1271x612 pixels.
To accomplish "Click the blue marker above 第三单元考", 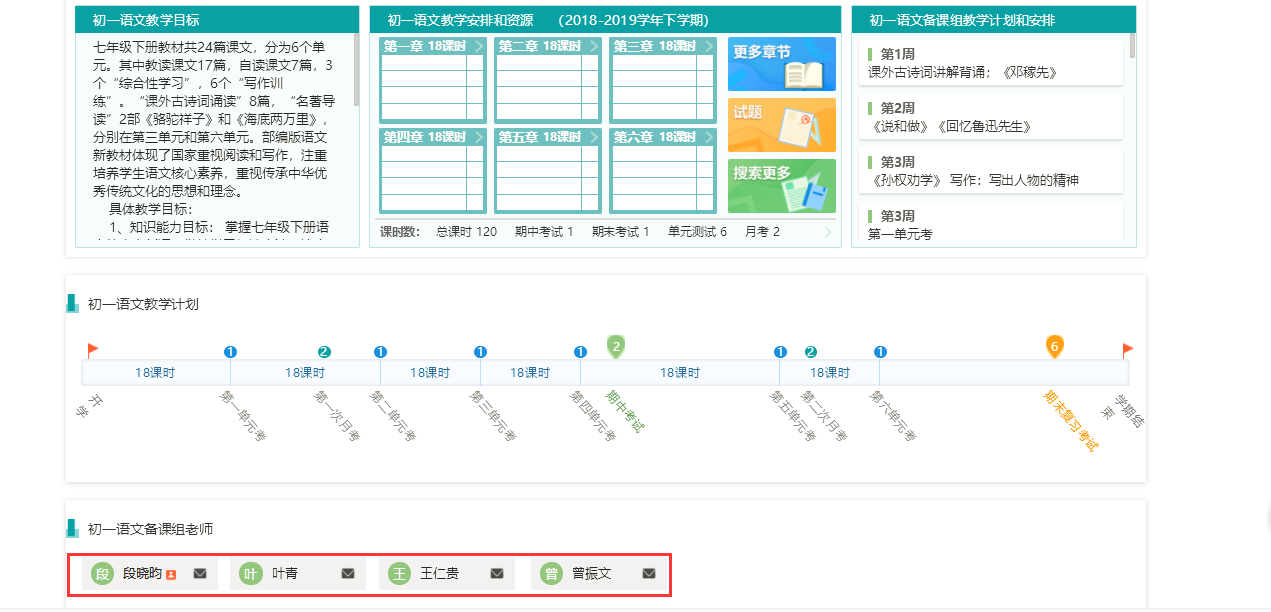I will pyautogui.click(x=480, y=352).
